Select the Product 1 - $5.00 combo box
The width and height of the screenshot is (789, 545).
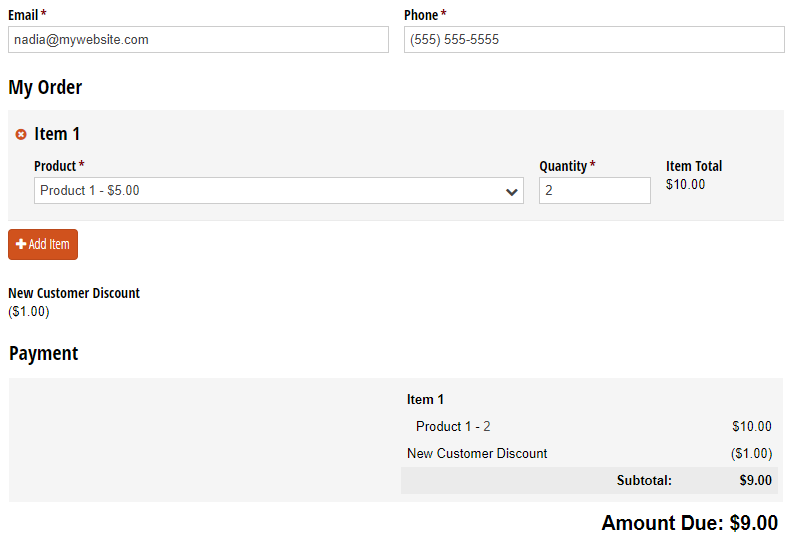(x=279, y=191)
